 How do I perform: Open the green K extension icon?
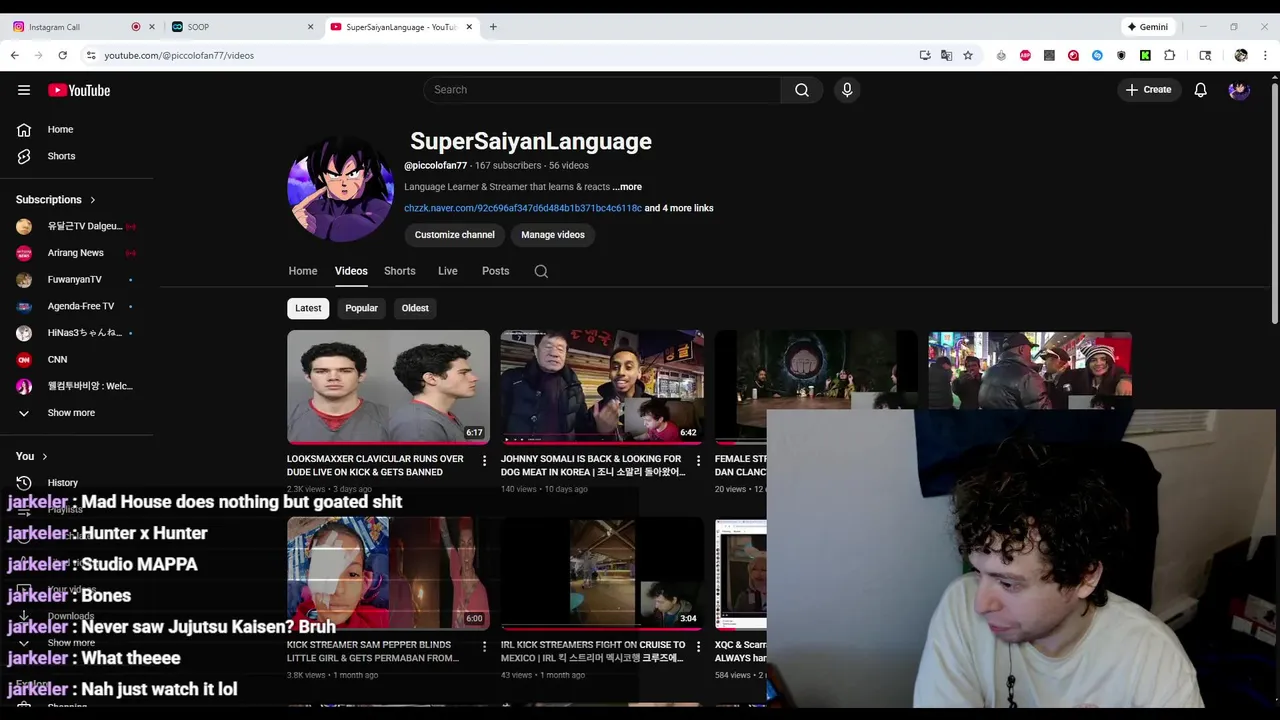[x=1145, y=55]
